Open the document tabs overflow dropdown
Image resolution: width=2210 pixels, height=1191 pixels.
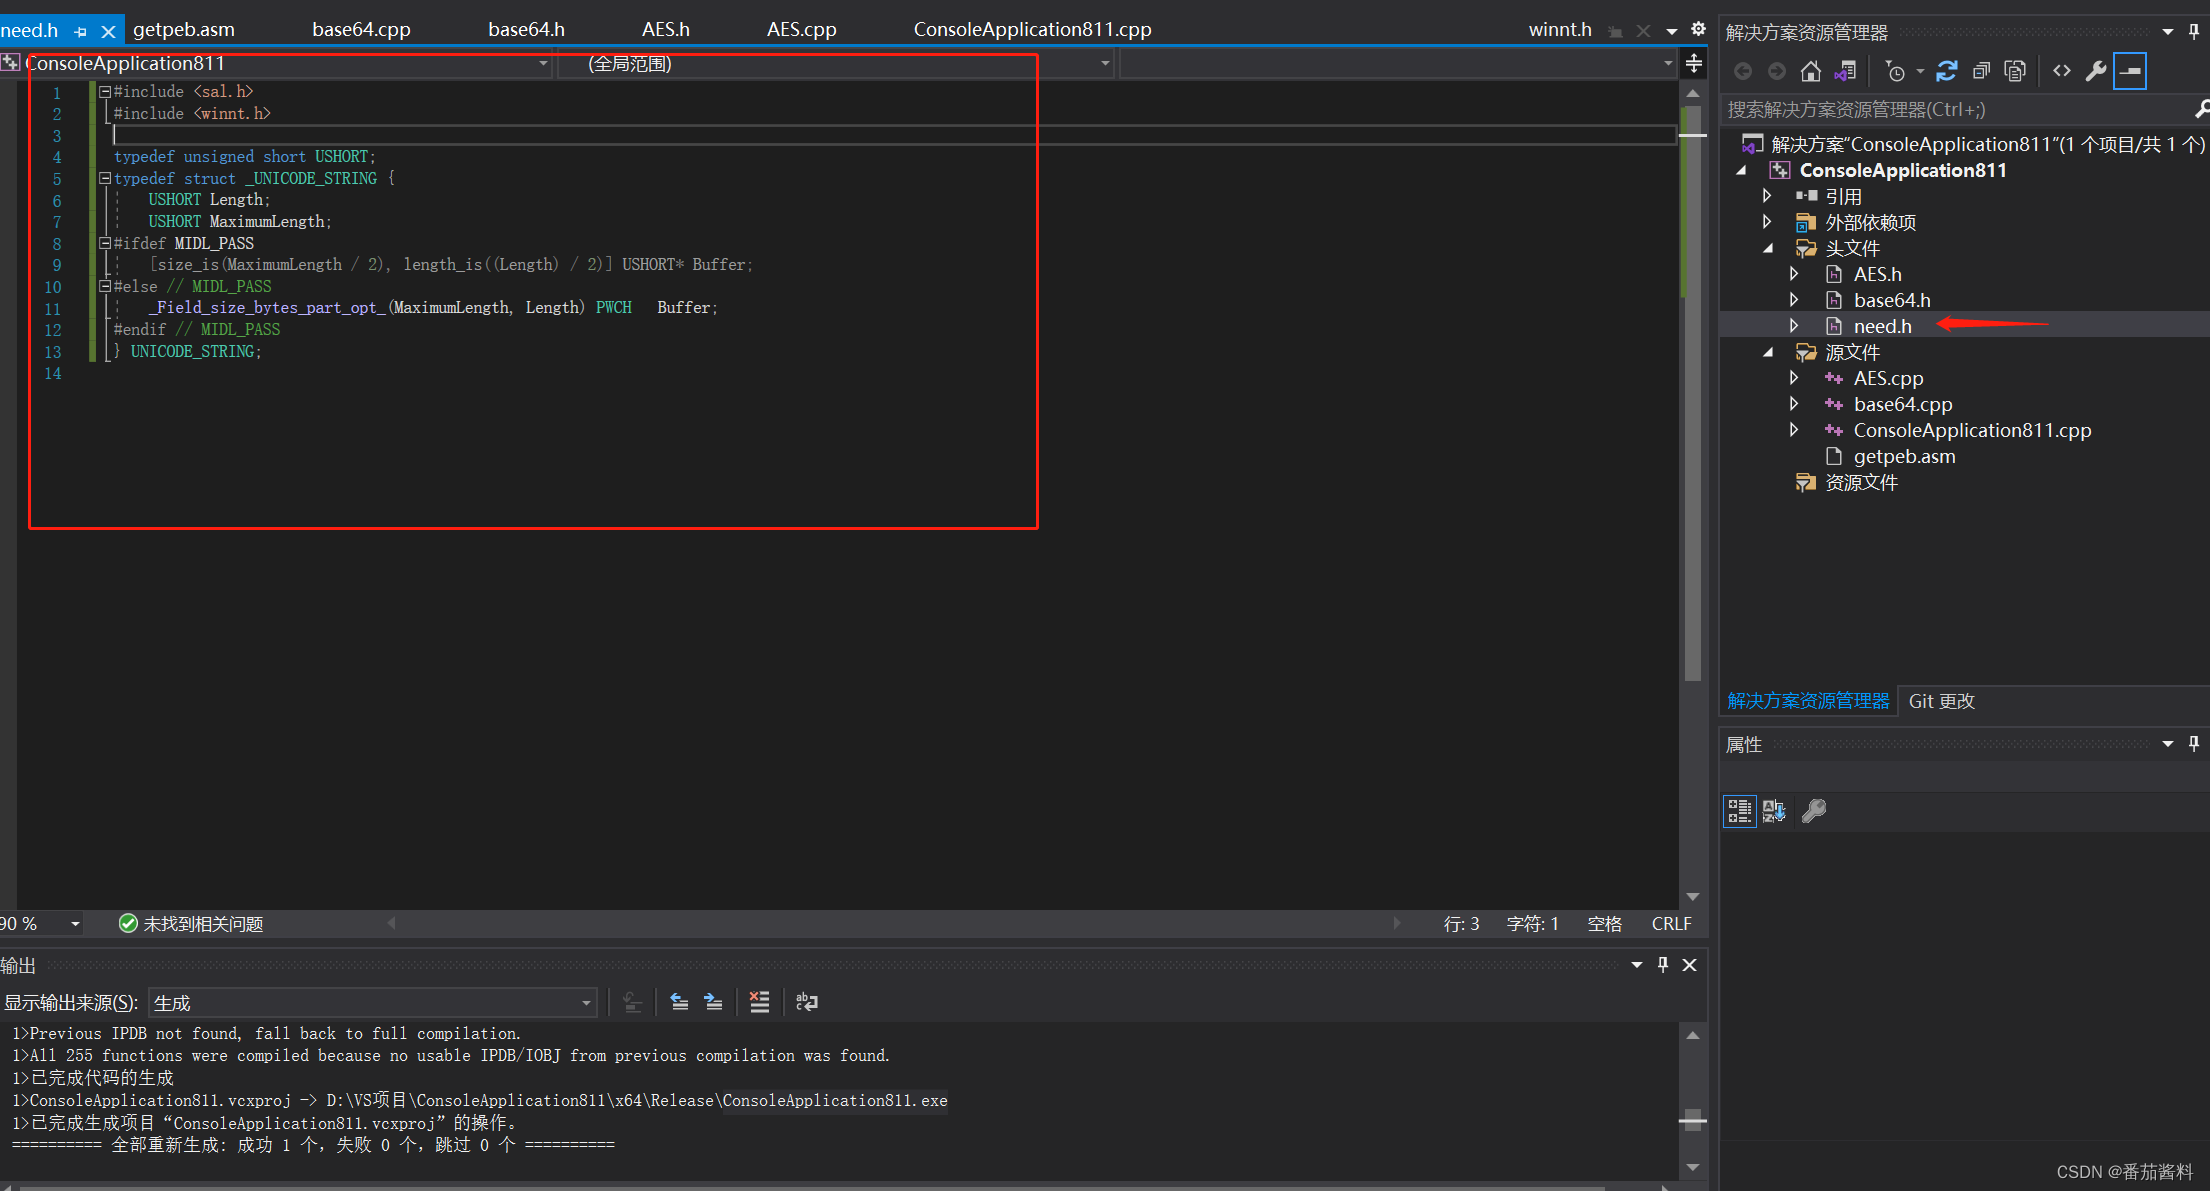(1672, 31)
